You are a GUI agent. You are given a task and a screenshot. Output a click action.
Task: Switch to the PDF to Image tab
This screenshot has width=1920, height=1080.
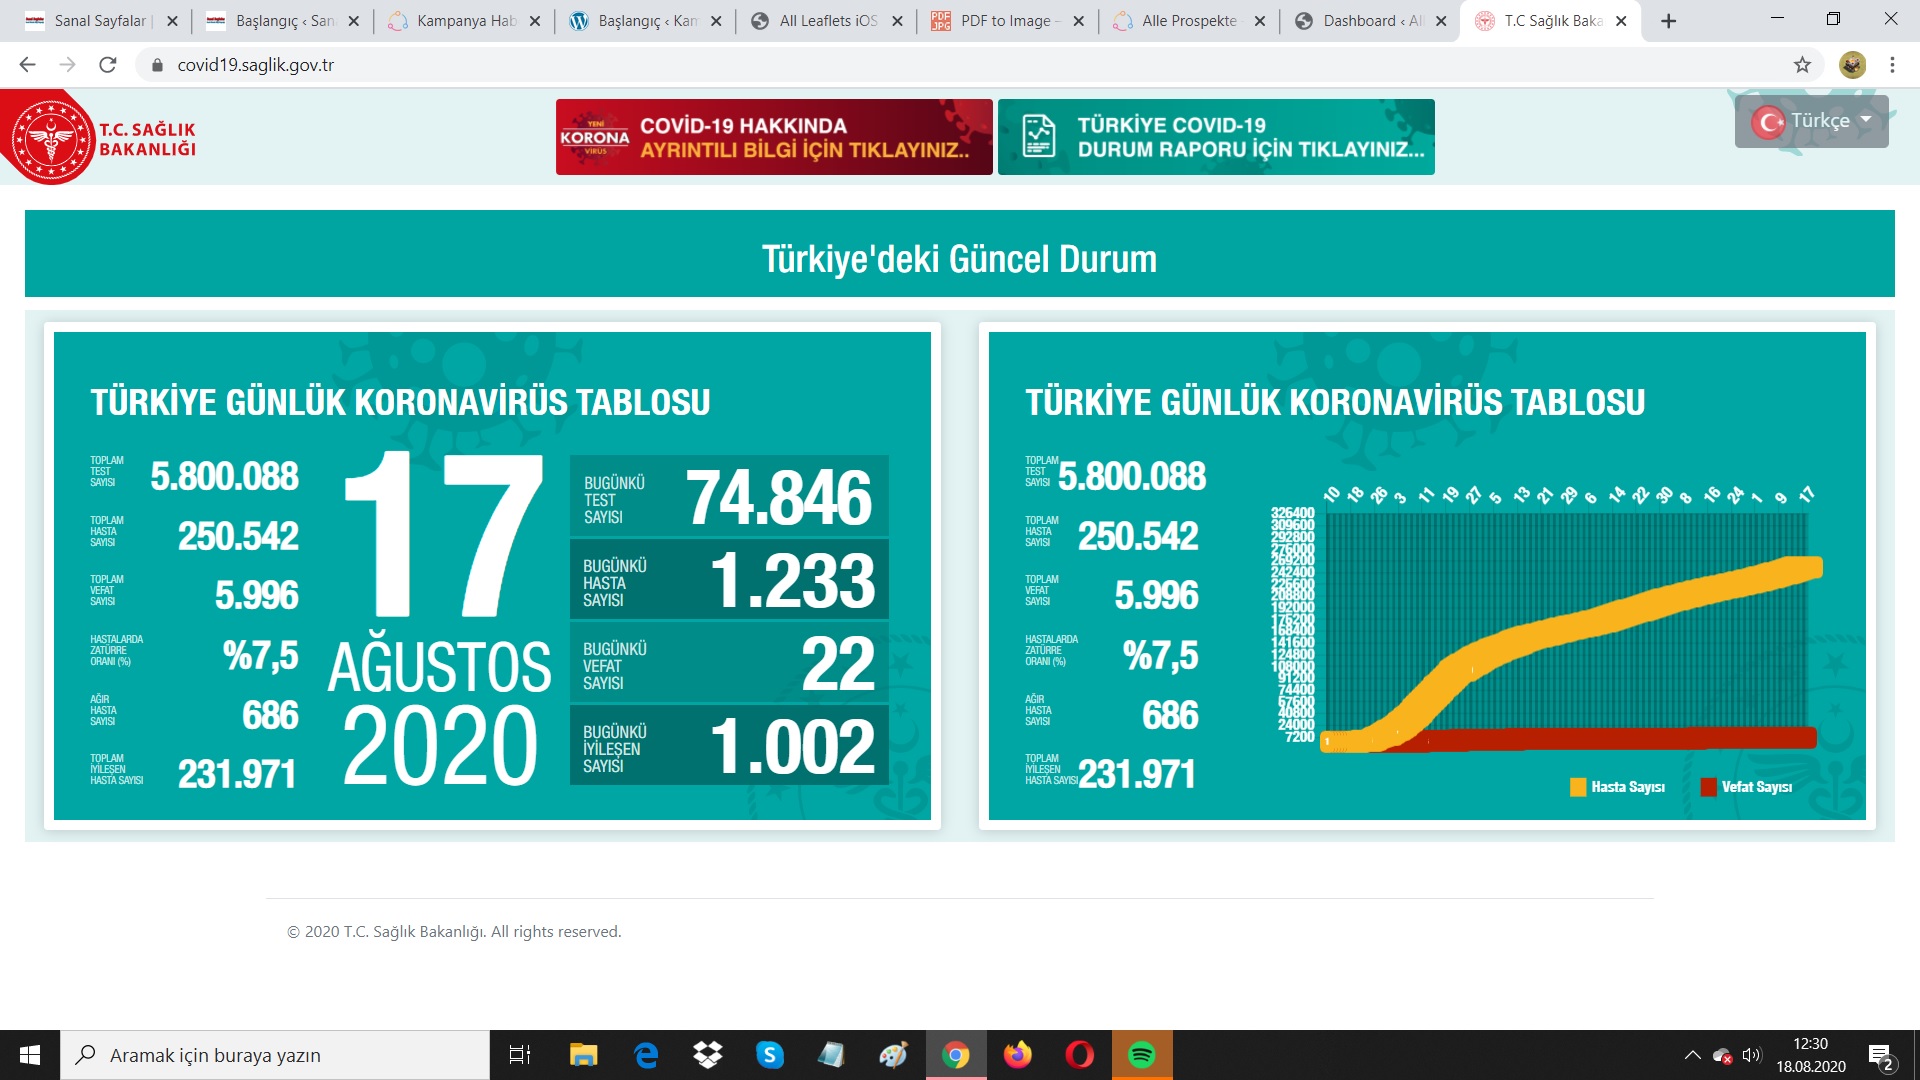coord(1004,21)
